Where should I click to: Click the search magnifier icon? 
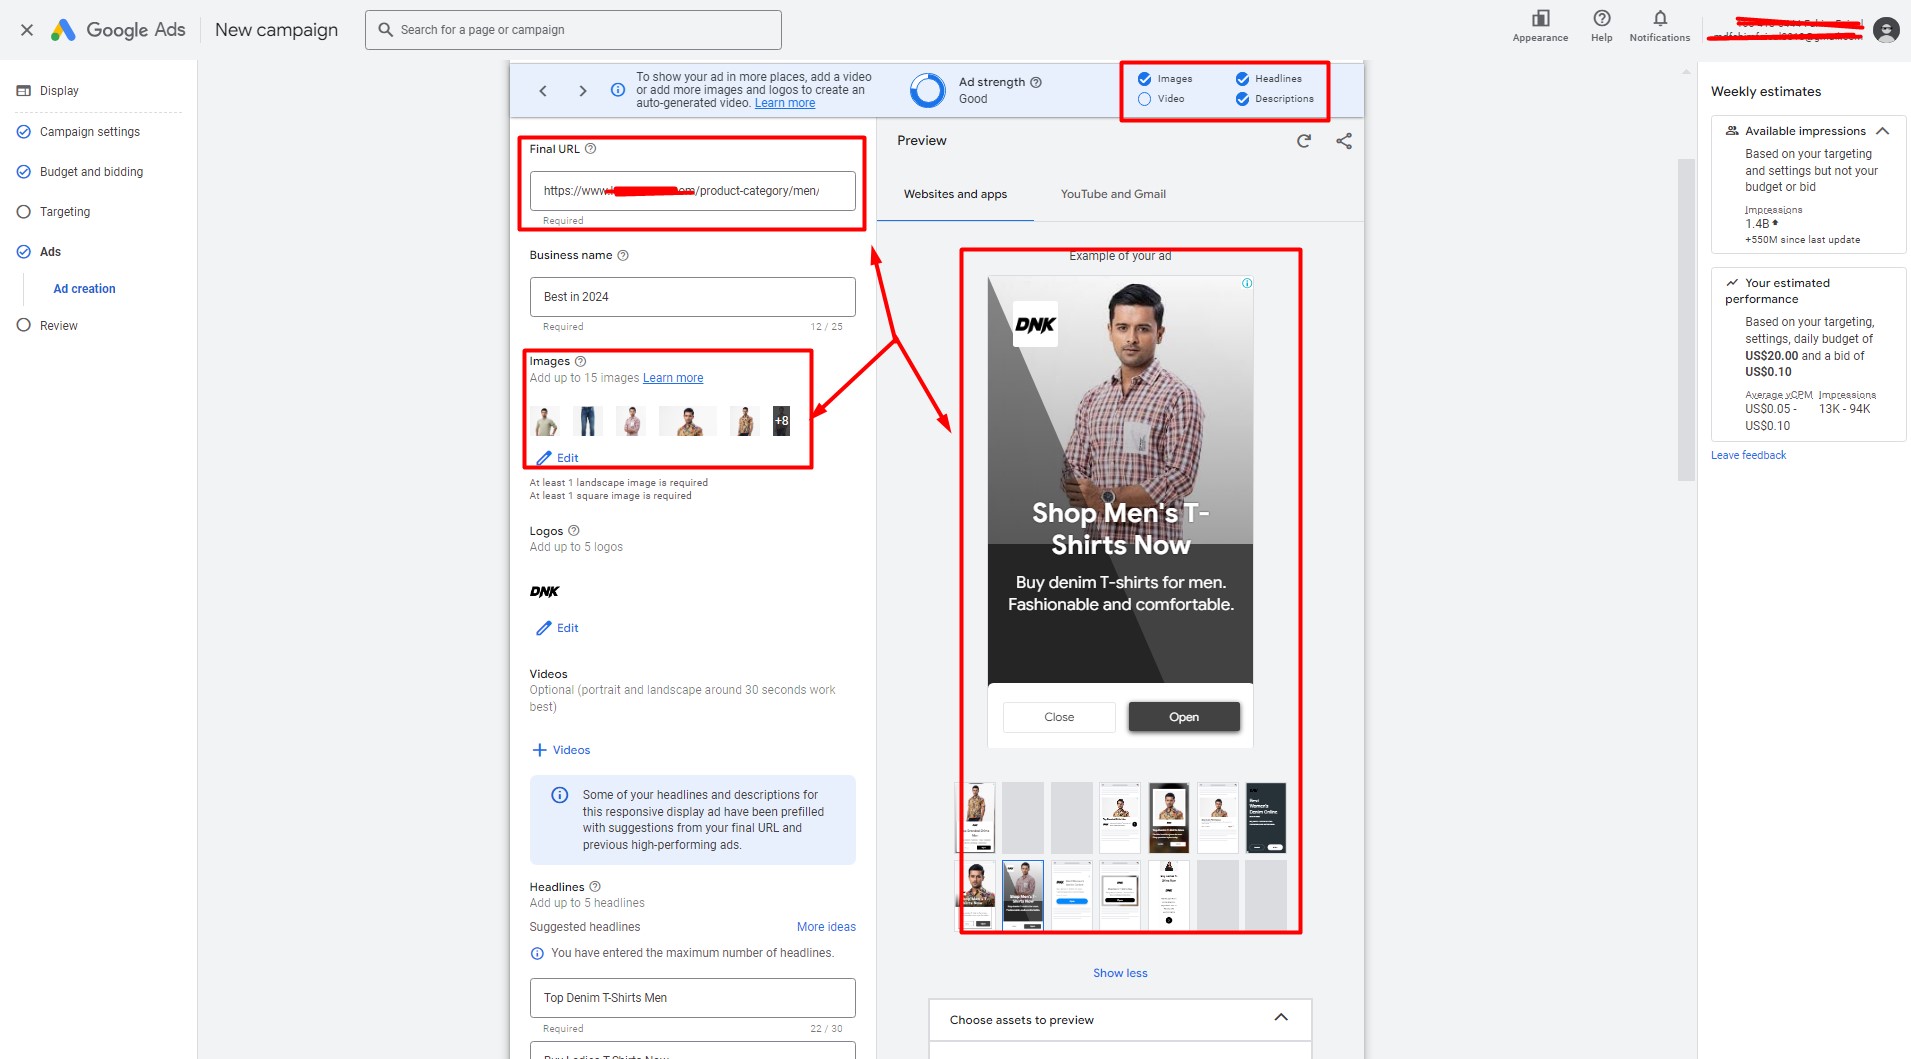(385, 30)
